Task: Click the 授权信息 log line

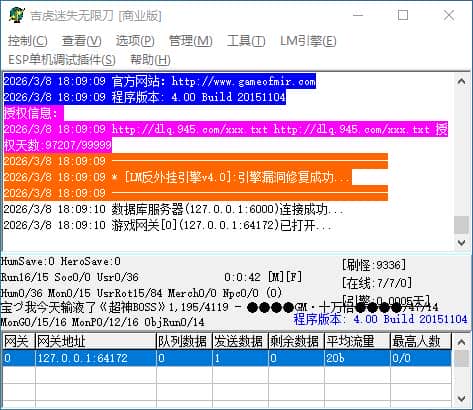Action: point(33,113)
